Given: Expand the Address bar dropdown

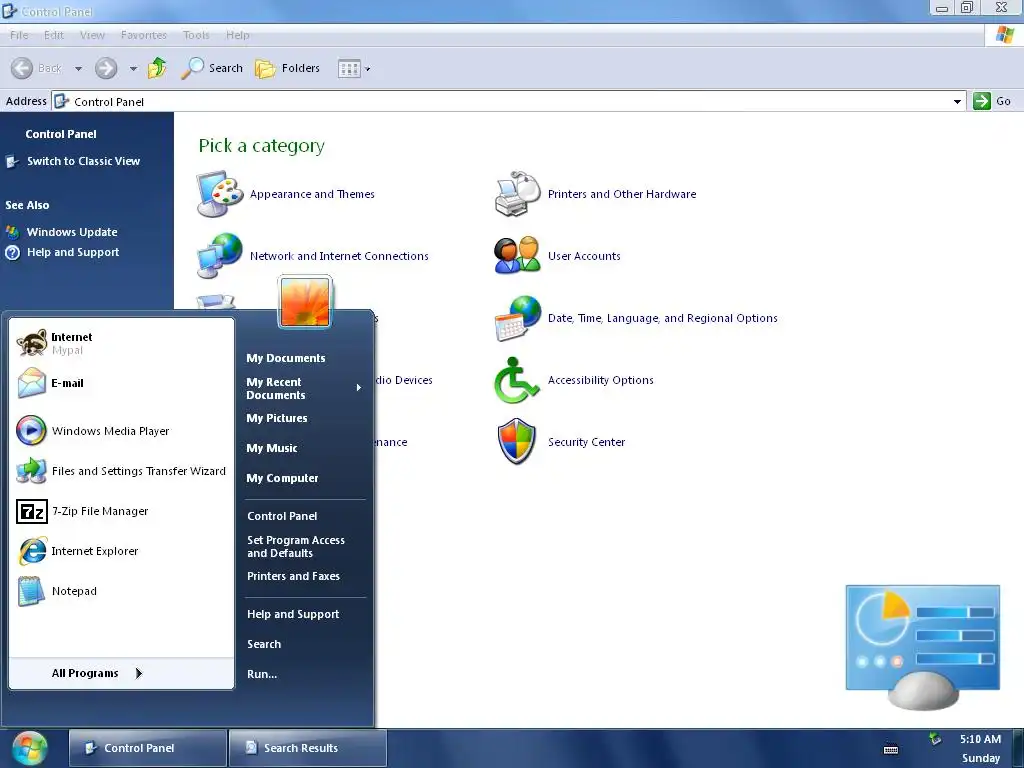Looking at the screenshot, I should pos(957,101).
